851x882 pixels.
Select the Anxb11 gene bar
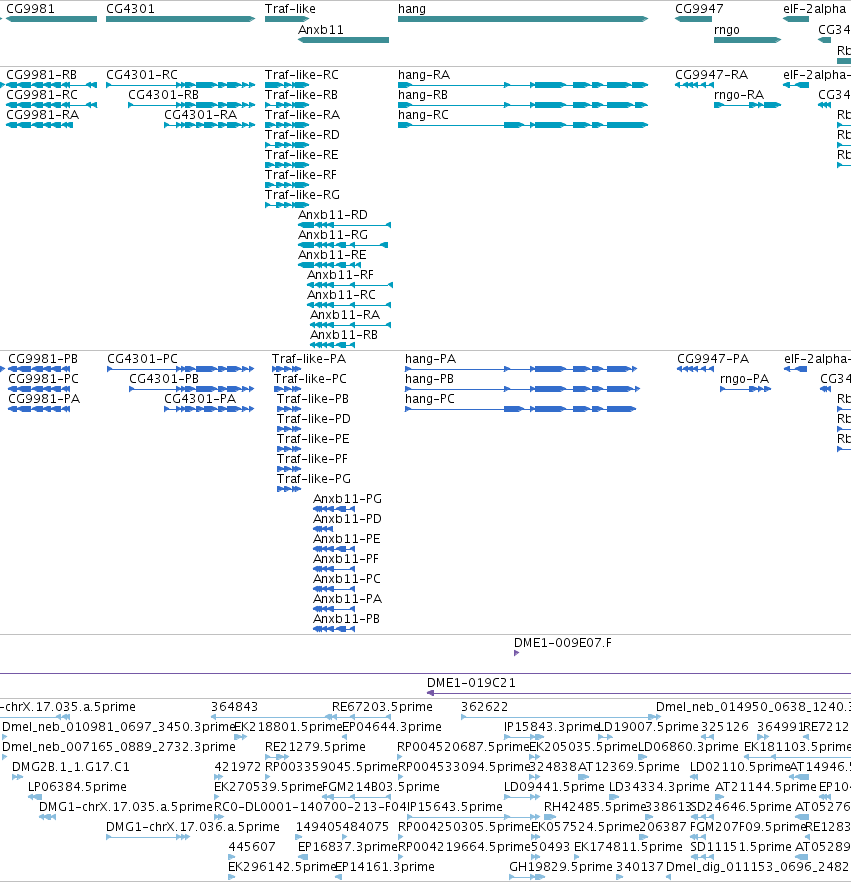pos(344,40)
